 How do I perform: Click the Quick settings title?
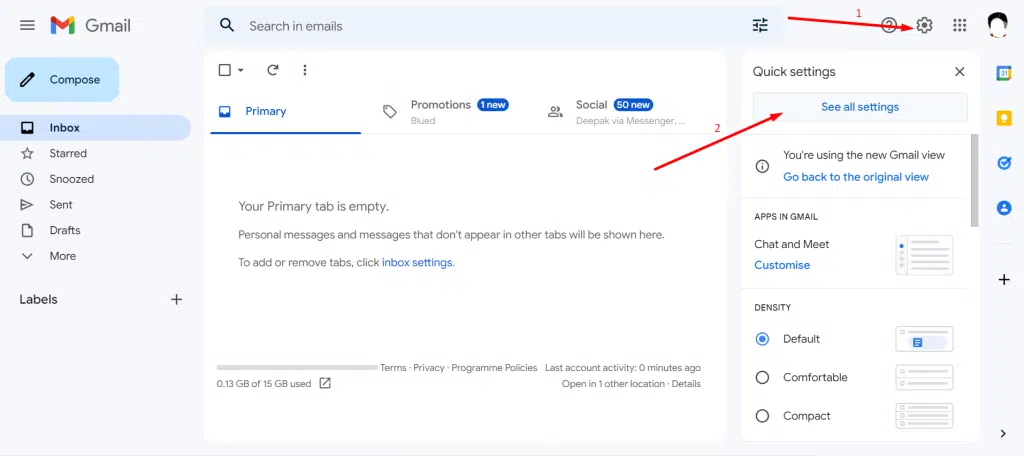(794, 72)
